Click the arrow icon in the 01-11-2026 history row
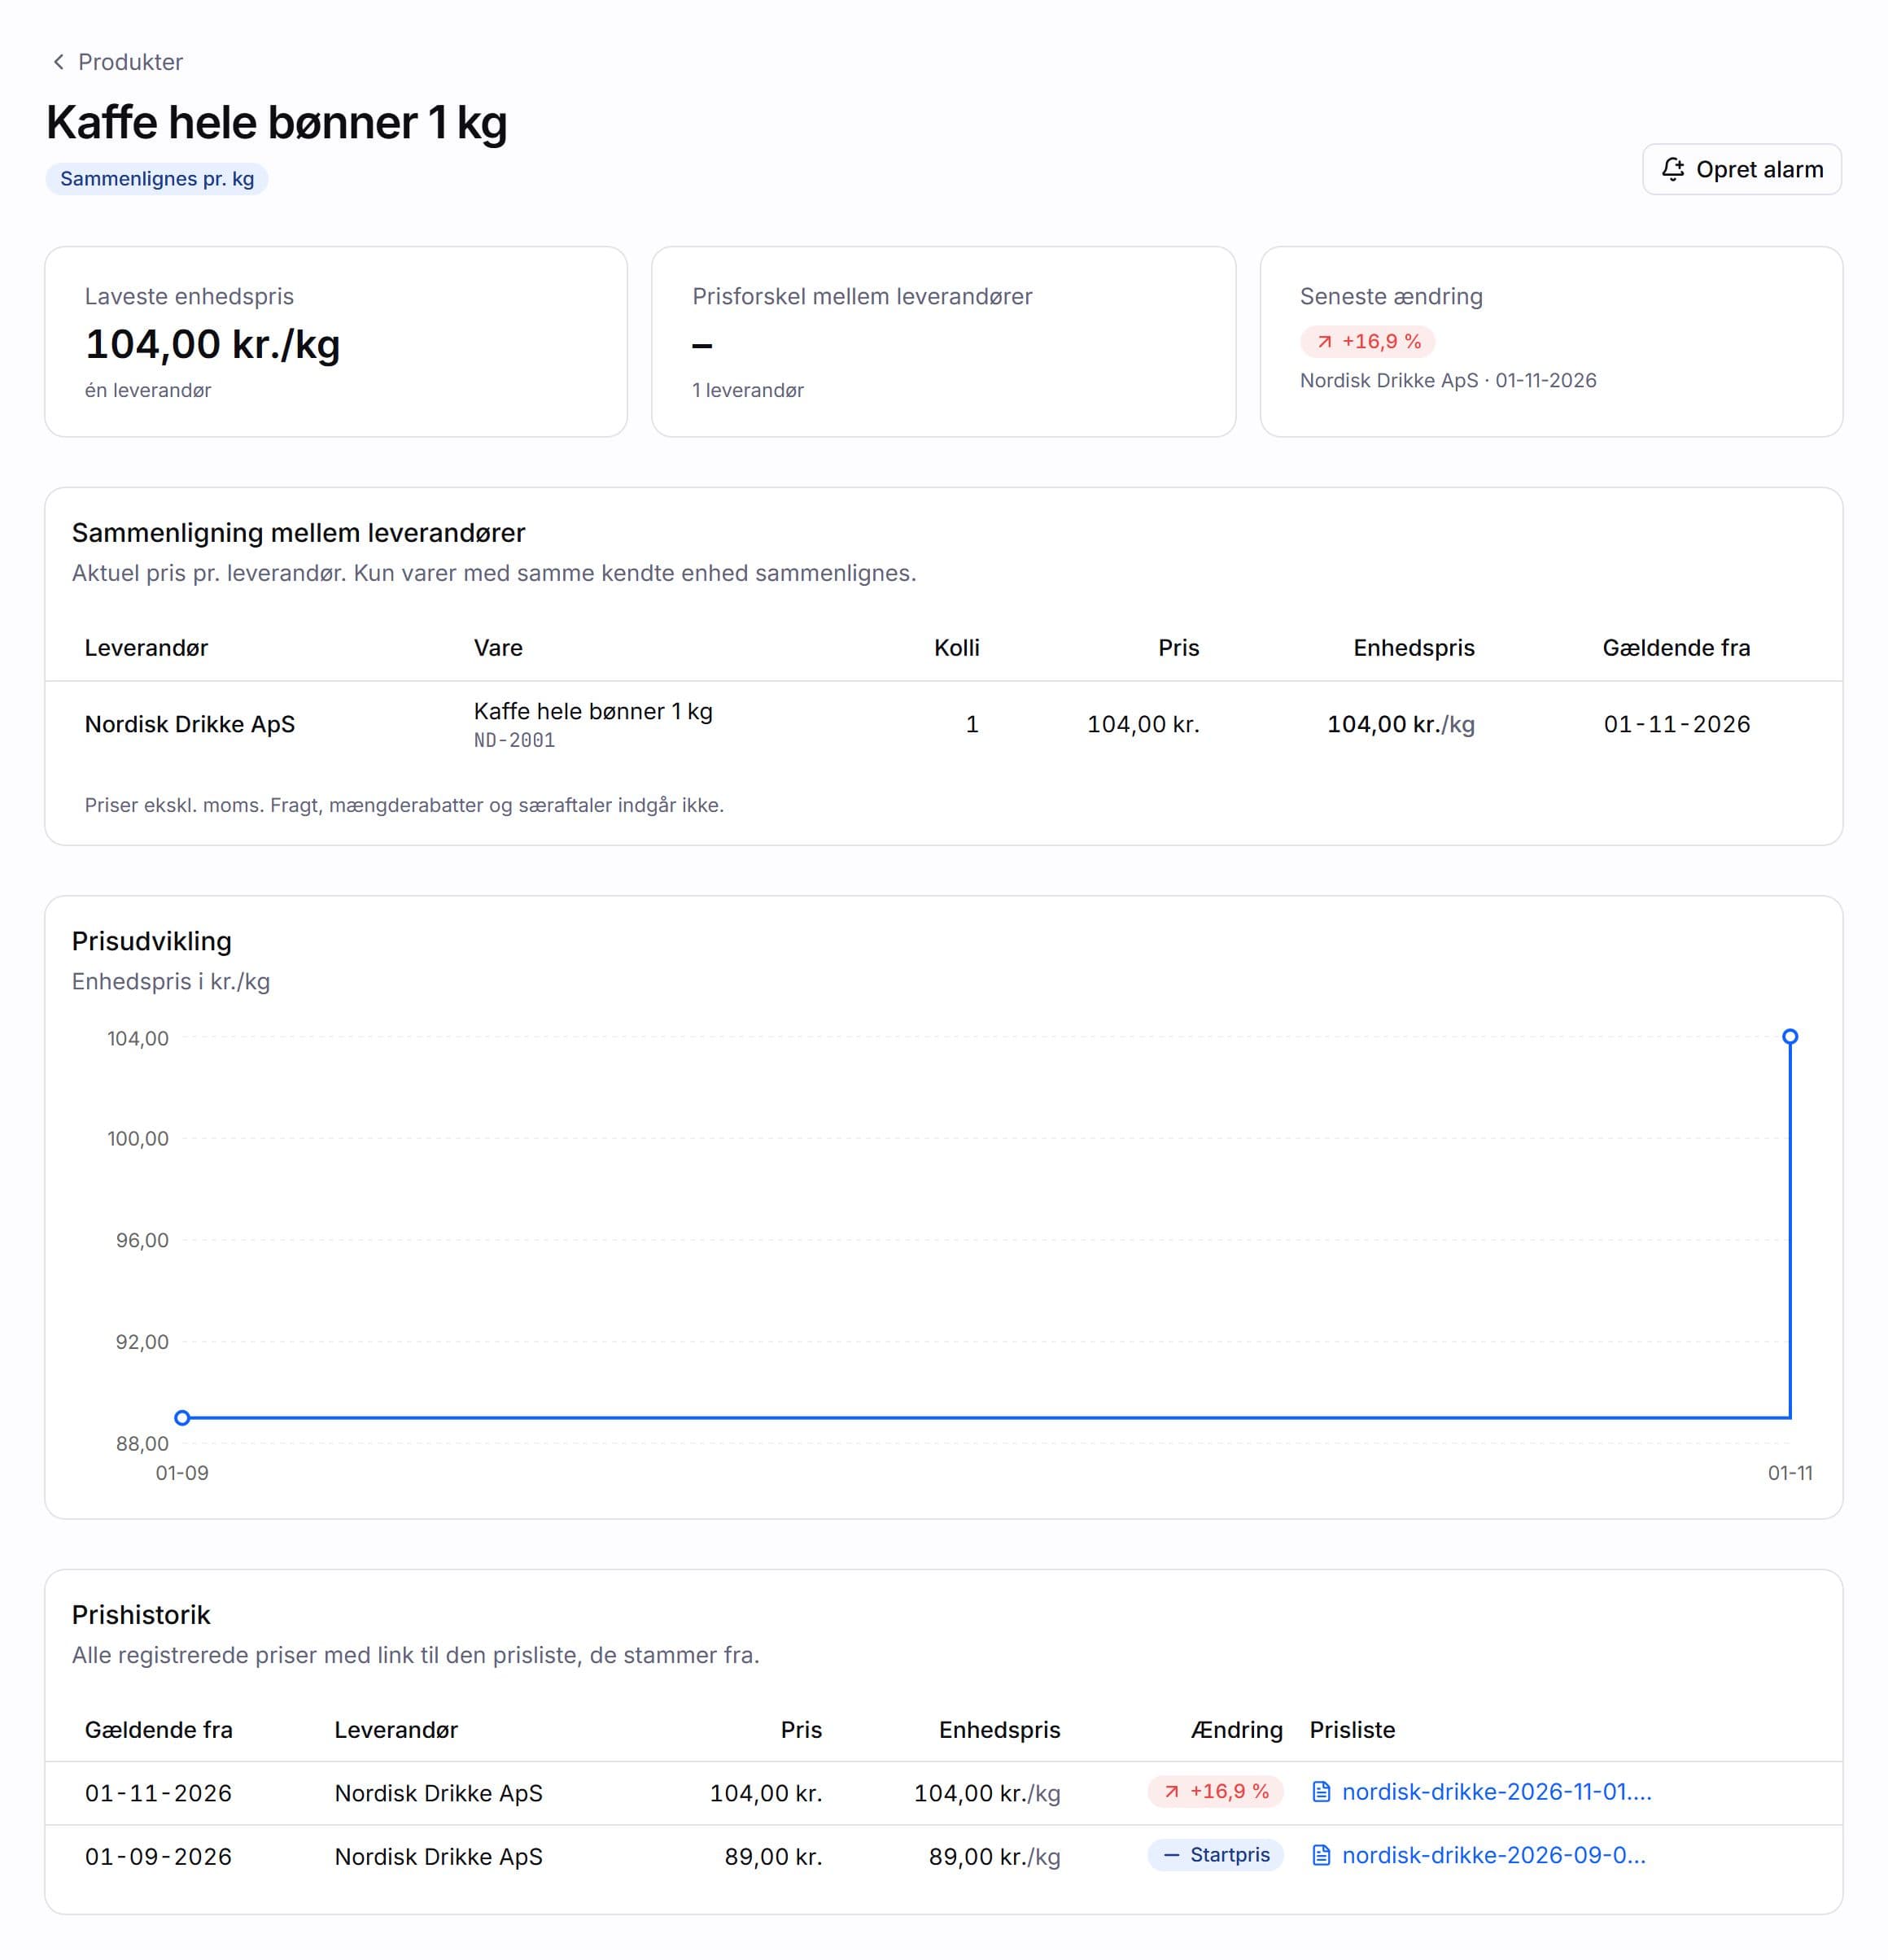This screenshot has height=1960, width=1888. (x=1171, y=1792)
